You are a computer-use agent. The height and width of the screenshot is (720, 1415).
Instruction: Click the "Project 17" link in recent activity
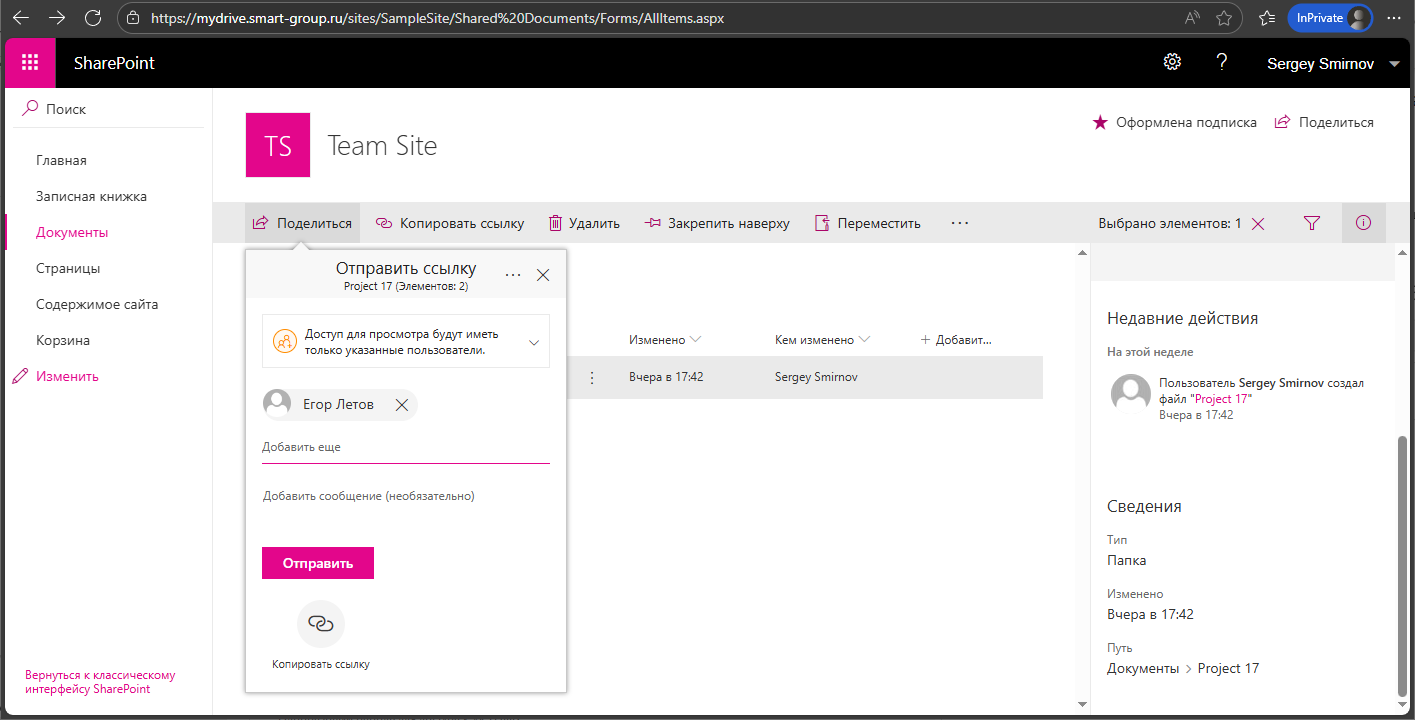(x=1220, y=399)
